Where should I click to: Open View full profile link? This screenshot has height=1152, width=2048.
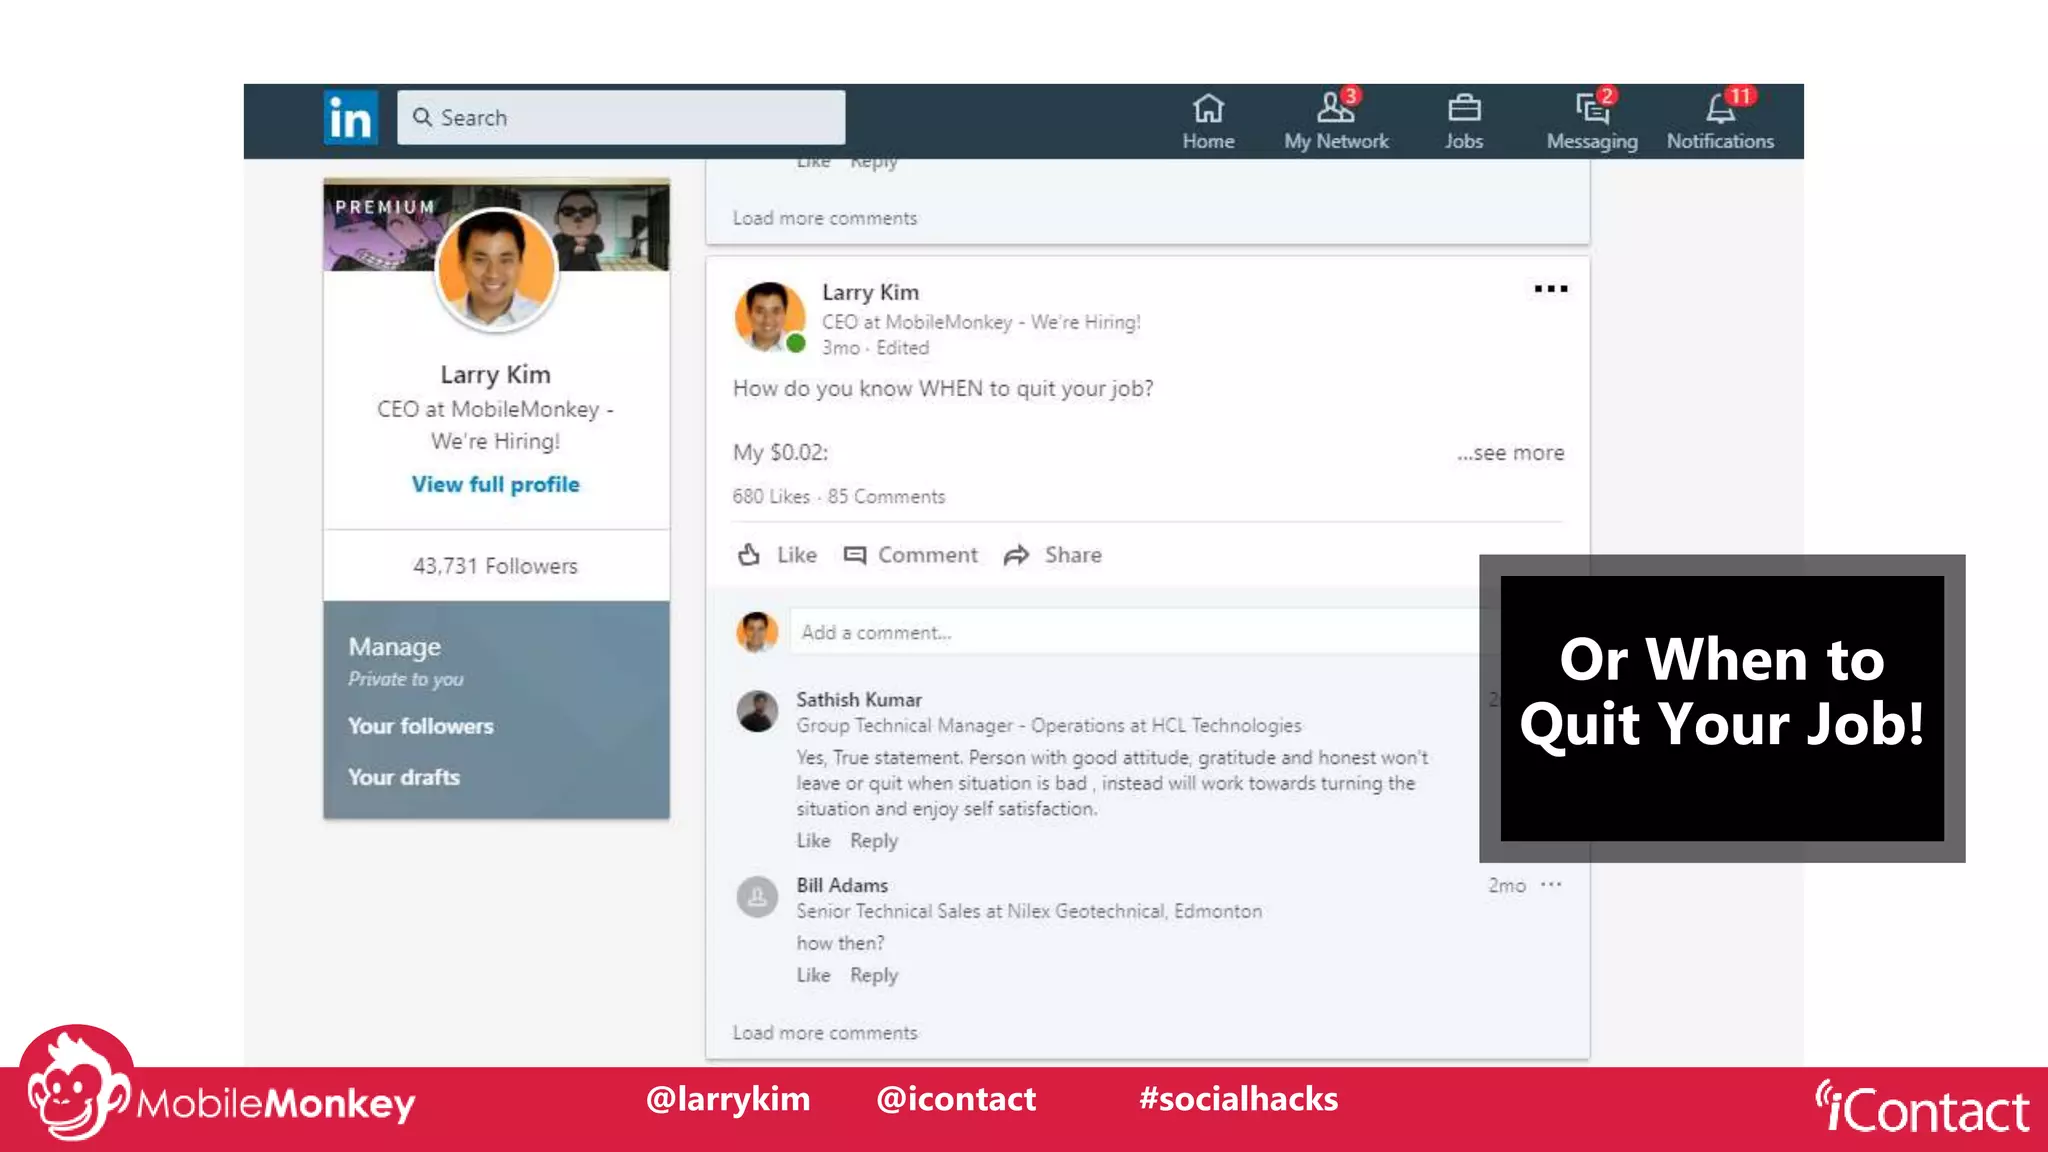496,484
